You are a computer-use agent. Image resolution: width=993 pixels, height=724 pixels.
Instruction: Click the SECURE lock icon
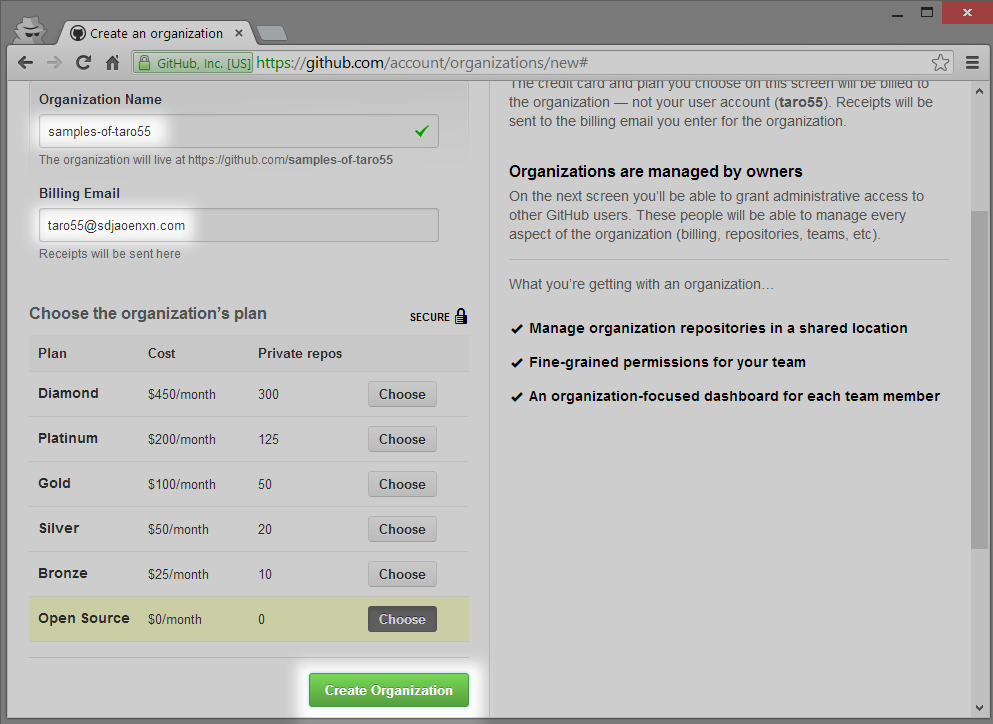(x=461, y=316)
